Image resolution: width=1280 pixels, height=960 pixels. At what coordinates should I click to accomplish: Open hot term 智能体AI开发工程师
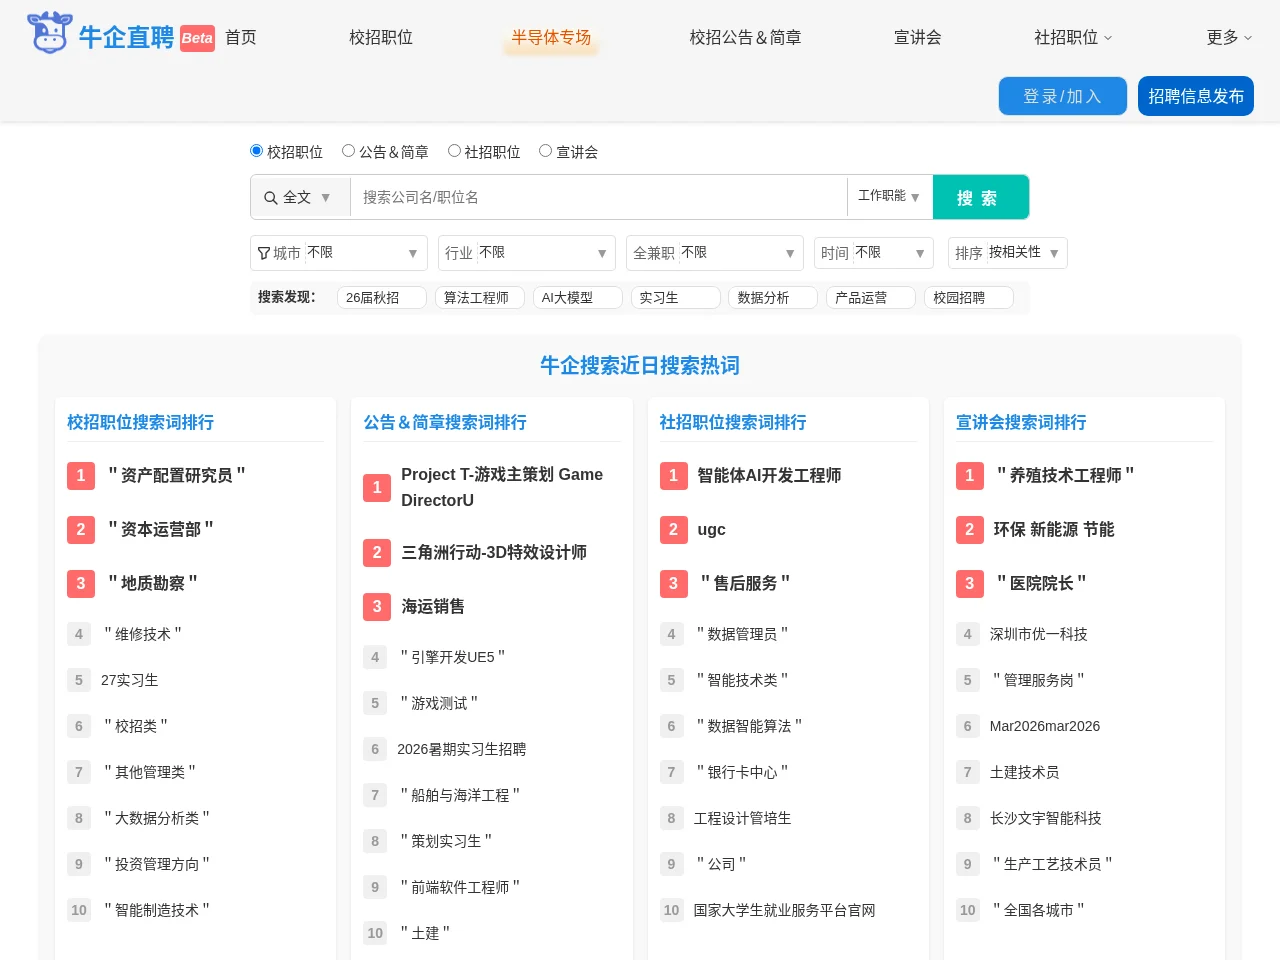[x=769, y=475]
